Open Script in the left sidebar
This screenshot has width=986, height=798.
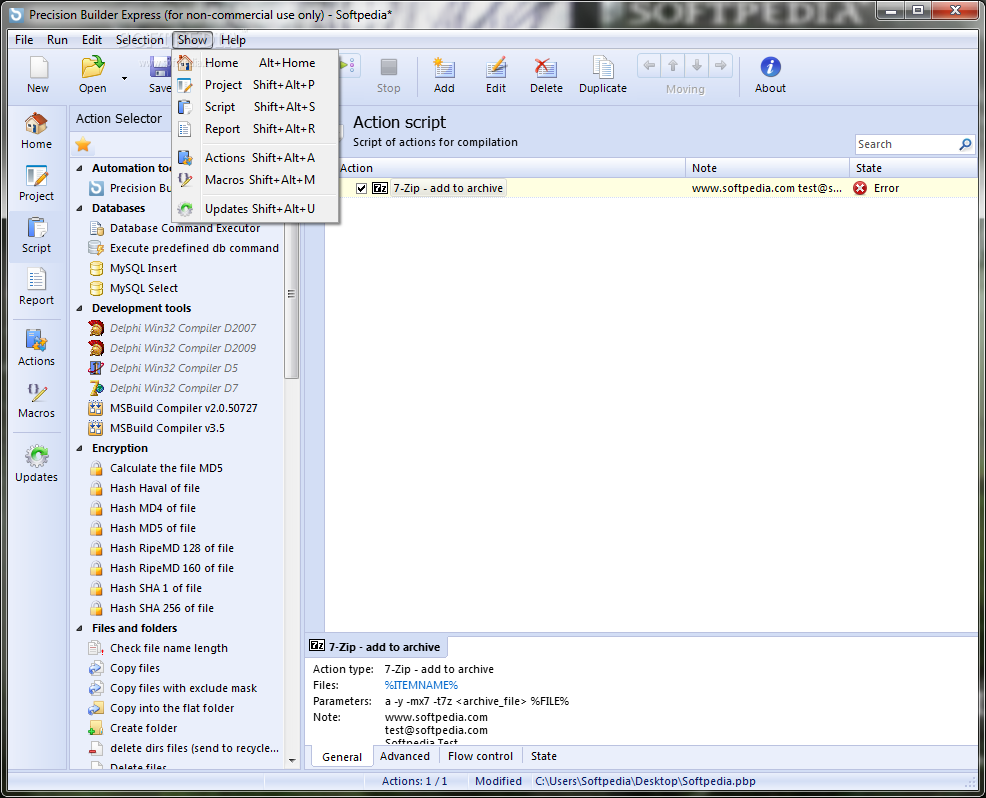click(36, 236)
